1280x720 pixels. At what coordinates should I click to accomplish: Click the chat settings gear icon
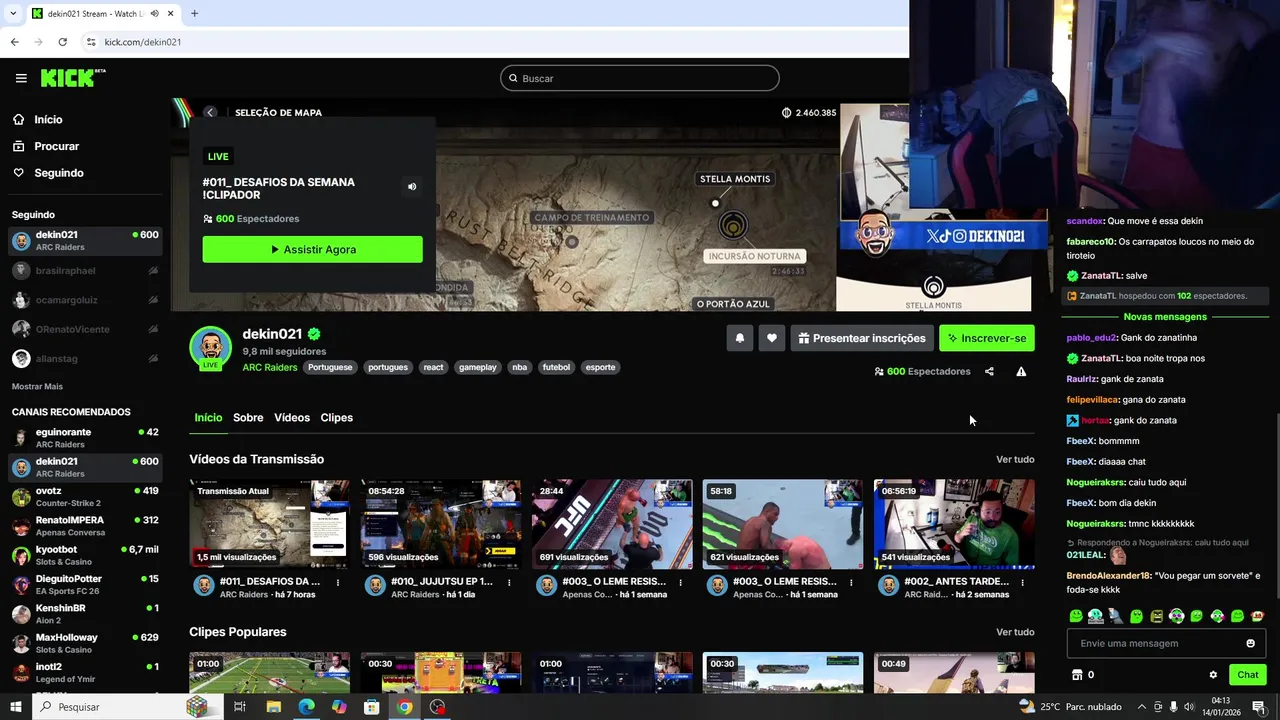click(1213, 675)
